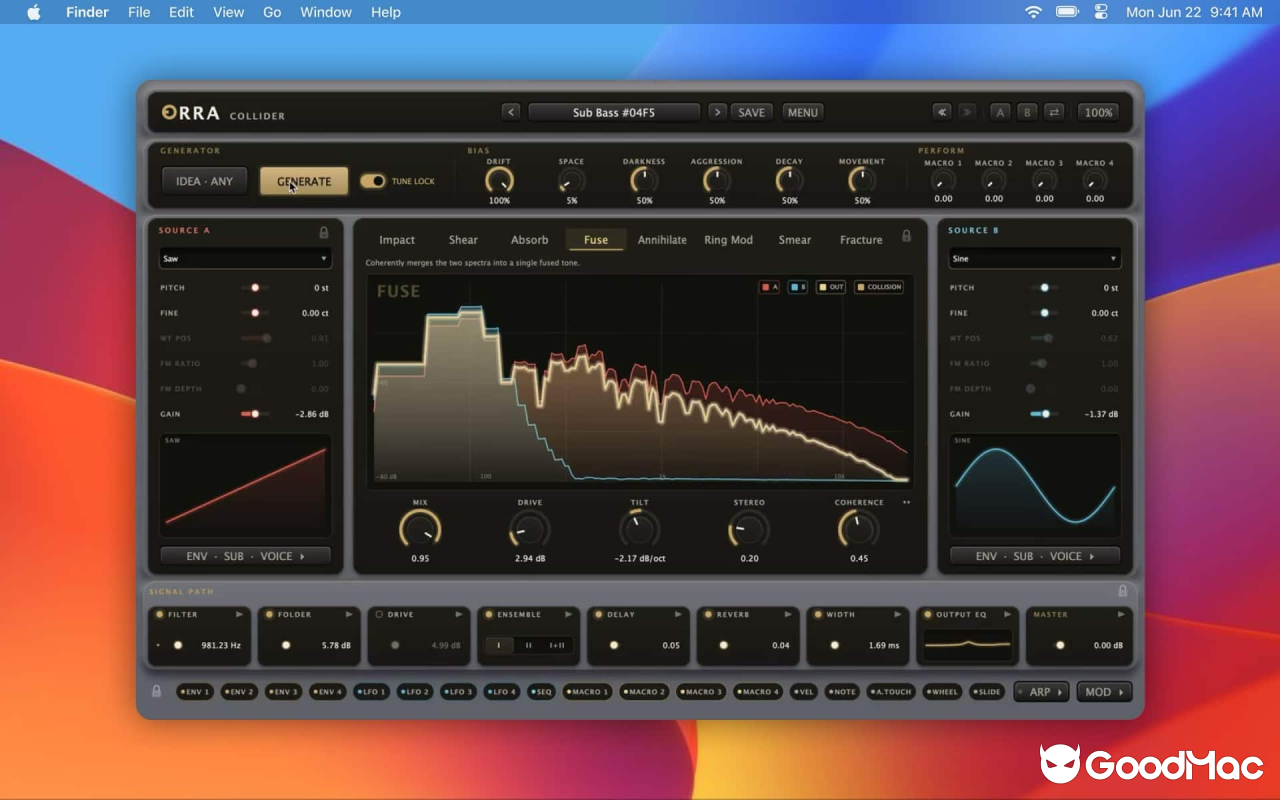
Task: Open the Delay module arrow
Action: [x=679, y=614]
